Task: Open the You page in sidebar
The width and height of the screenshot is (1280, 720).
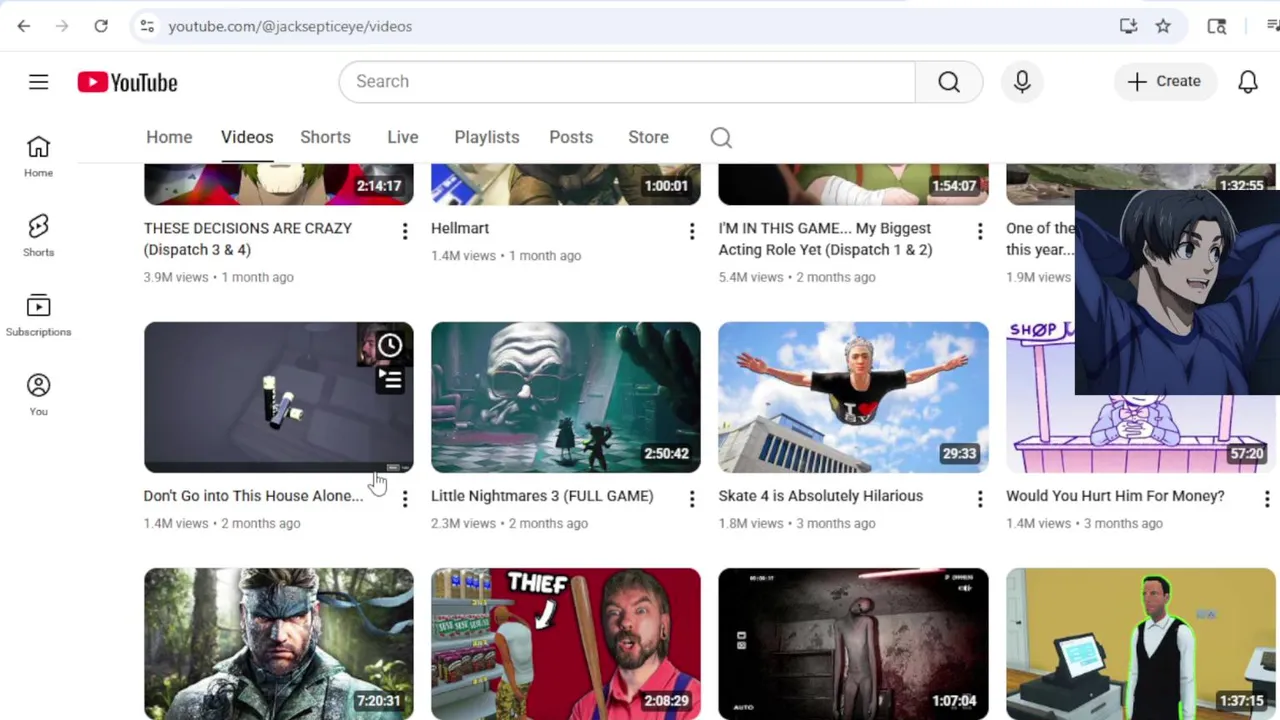Action: [x=38, y=395]
